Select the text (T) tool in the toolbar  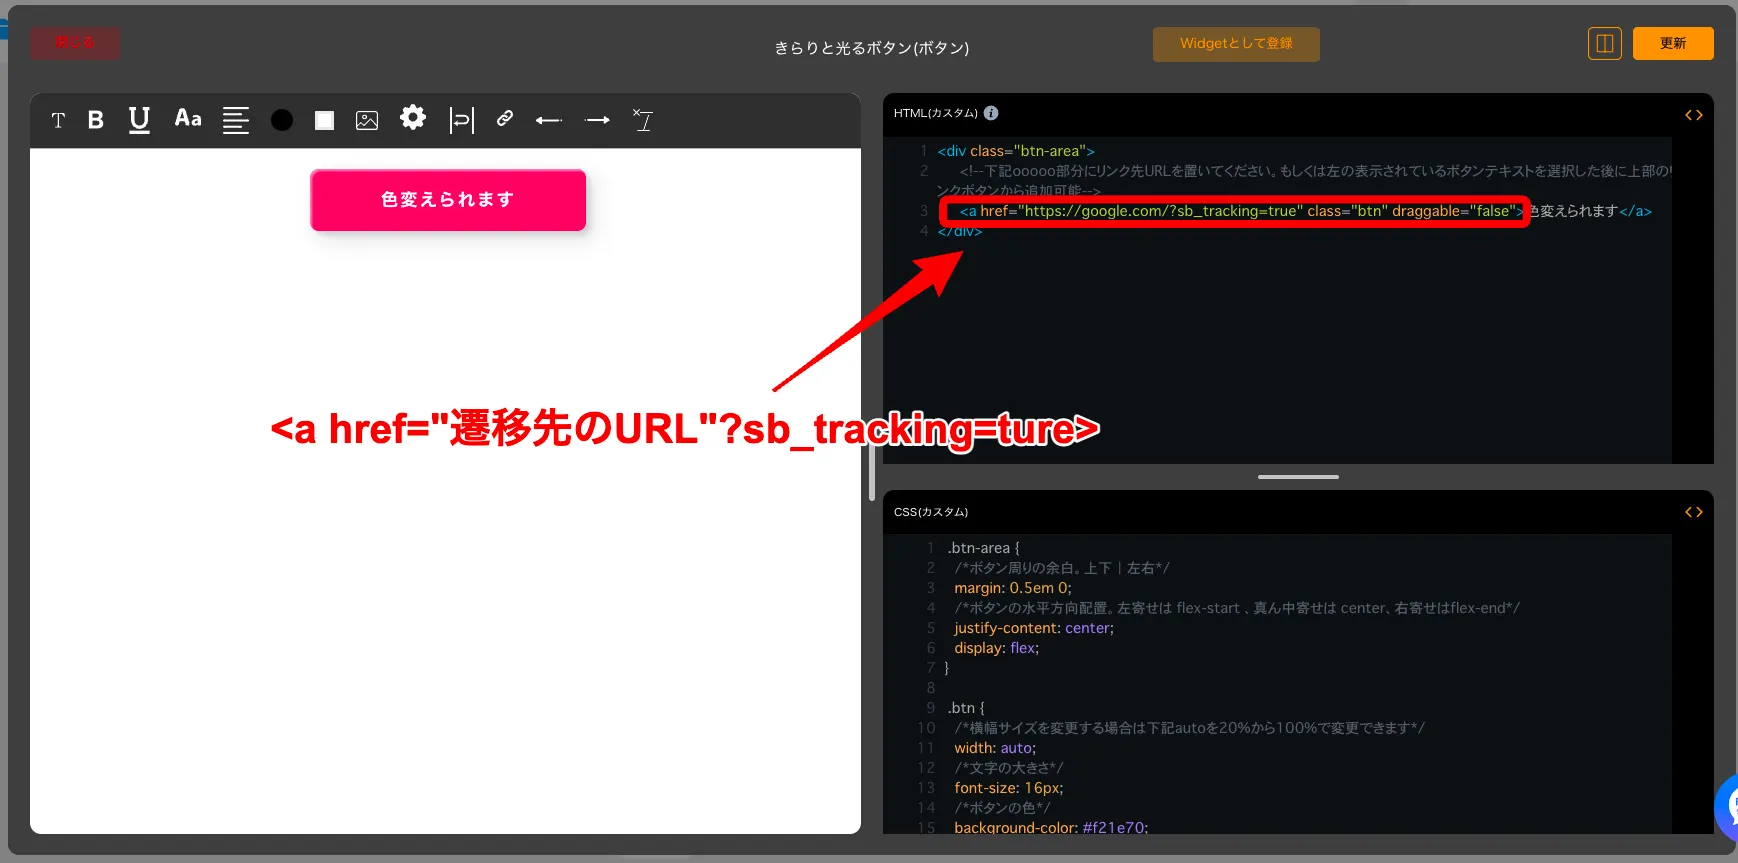(x=58, y=121)
